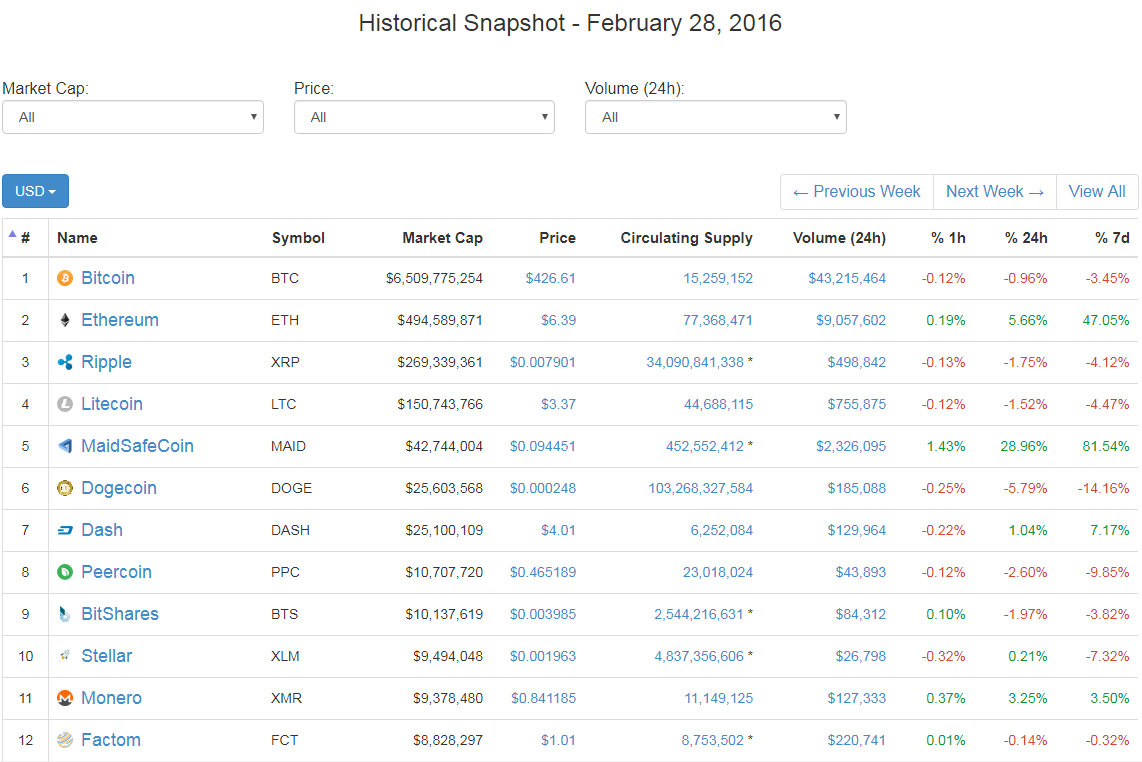1142x762 pixels.
Task: Open the Monero name link
Action: pyautogui.click(x=111, y=699)
